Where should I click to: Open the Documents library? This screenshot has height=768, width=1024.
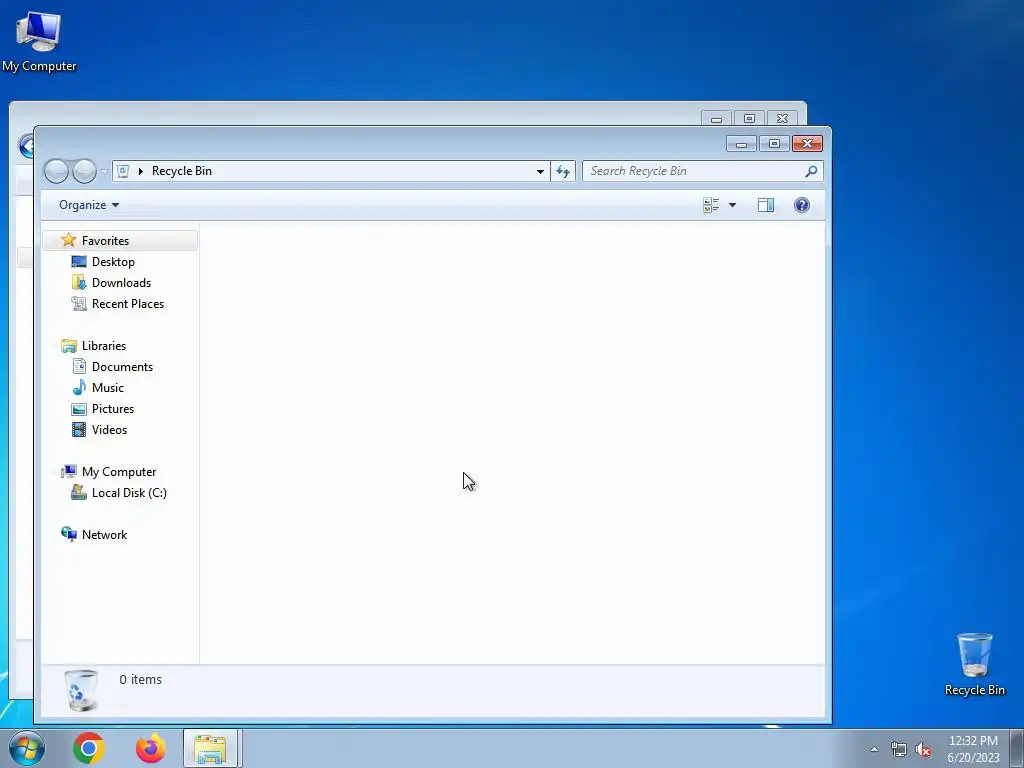pyautogui.click(x=122, y=367)
